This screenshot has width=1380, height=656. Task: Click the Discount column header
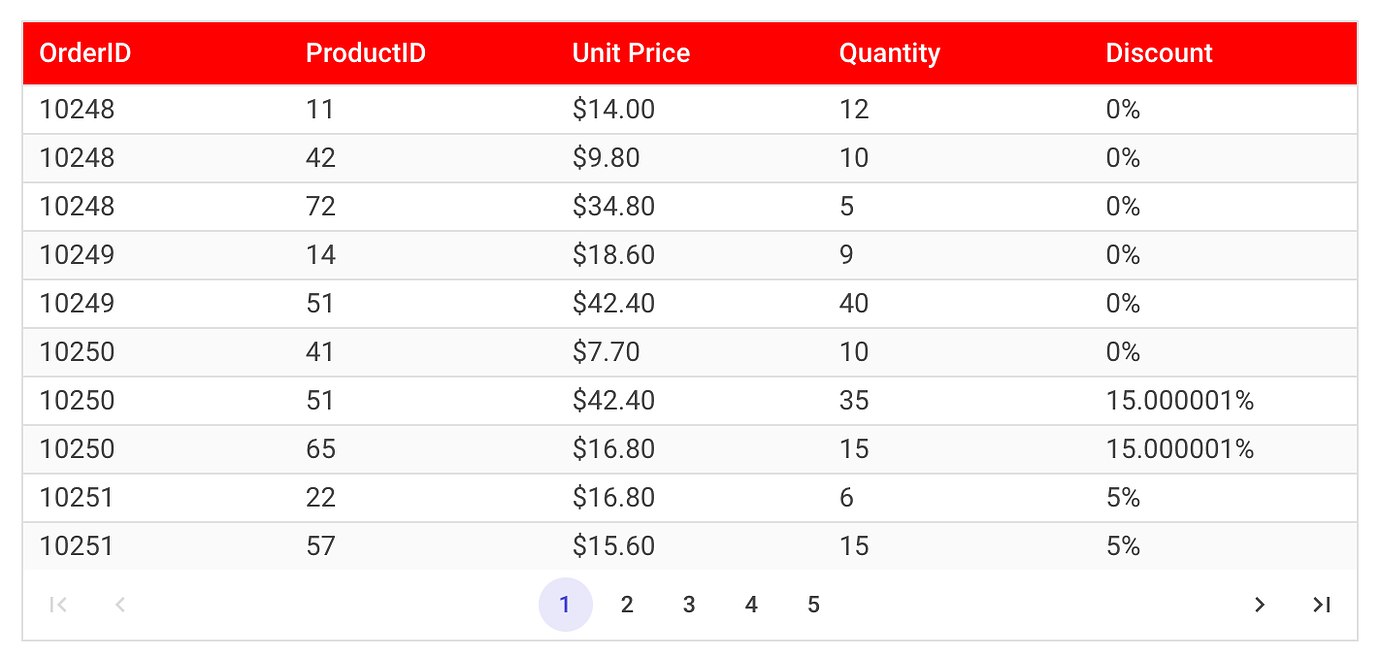pos(1159,53)
